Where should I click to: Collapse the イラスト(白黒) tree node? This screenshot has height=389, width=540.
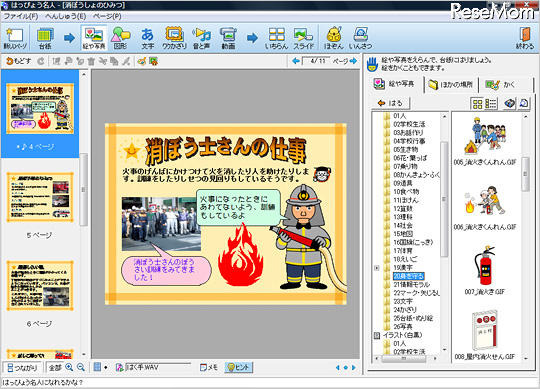(x=377, y=335)
